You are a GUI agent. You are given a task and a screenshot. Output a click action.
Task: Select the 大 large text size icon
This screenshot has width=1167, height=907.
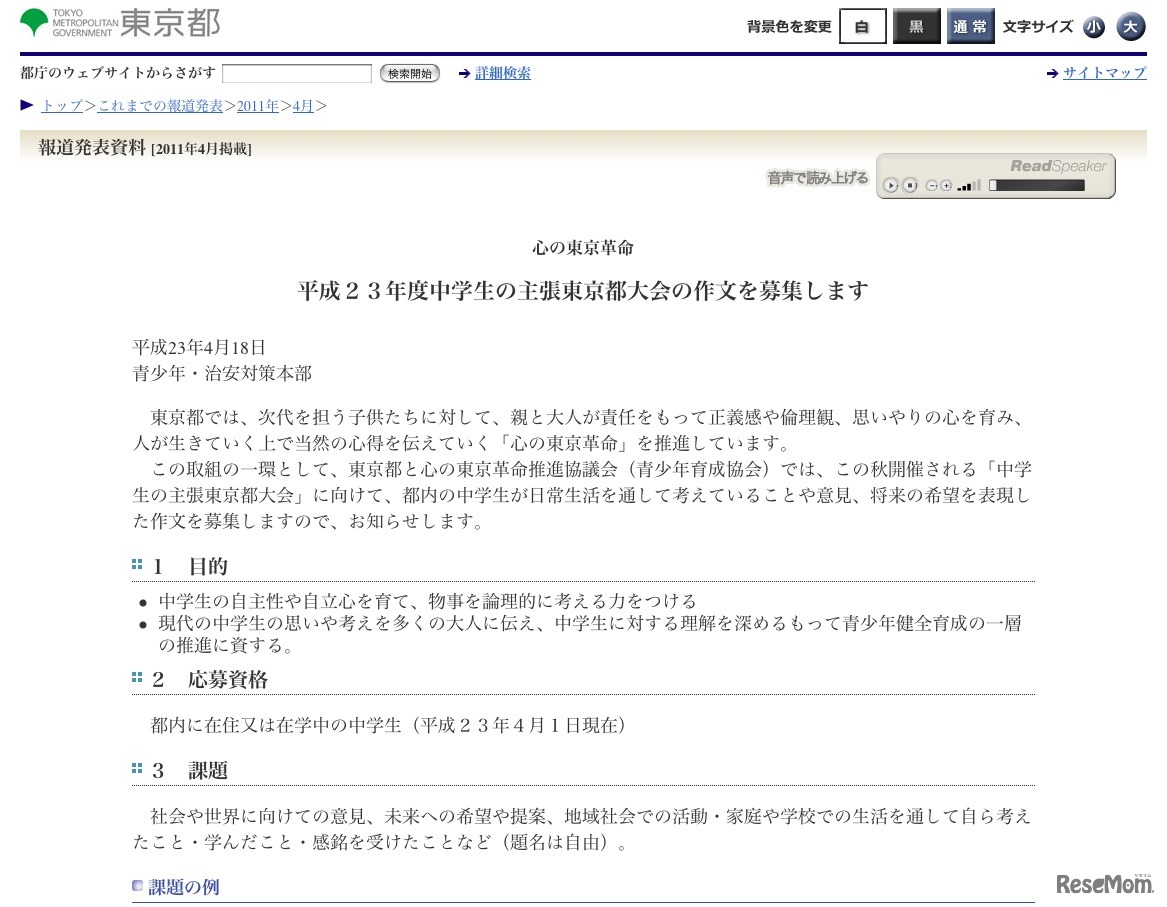tap(1131, 27)
